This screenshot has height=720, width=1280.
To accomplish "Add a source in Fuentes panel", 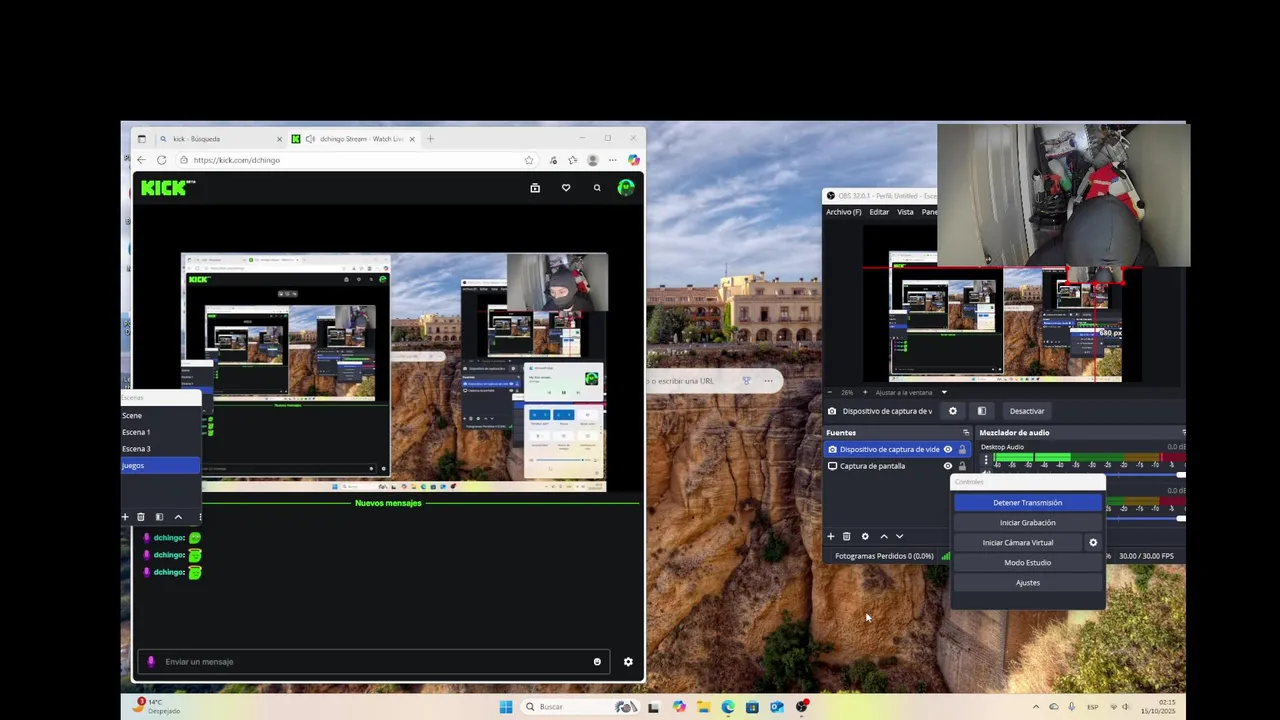I will point(830,537).
